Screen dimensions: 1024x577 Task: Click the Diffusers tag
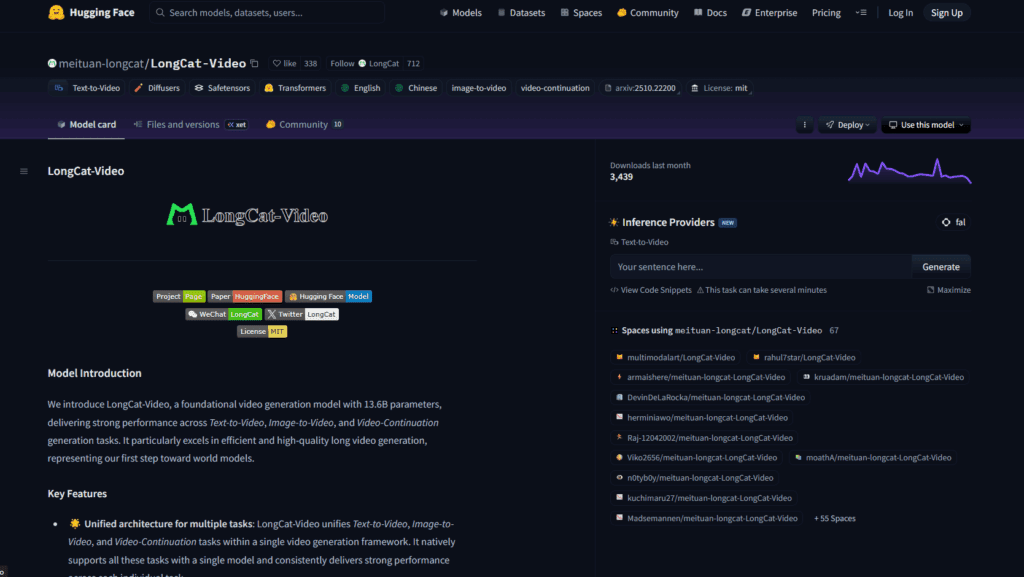157,88
